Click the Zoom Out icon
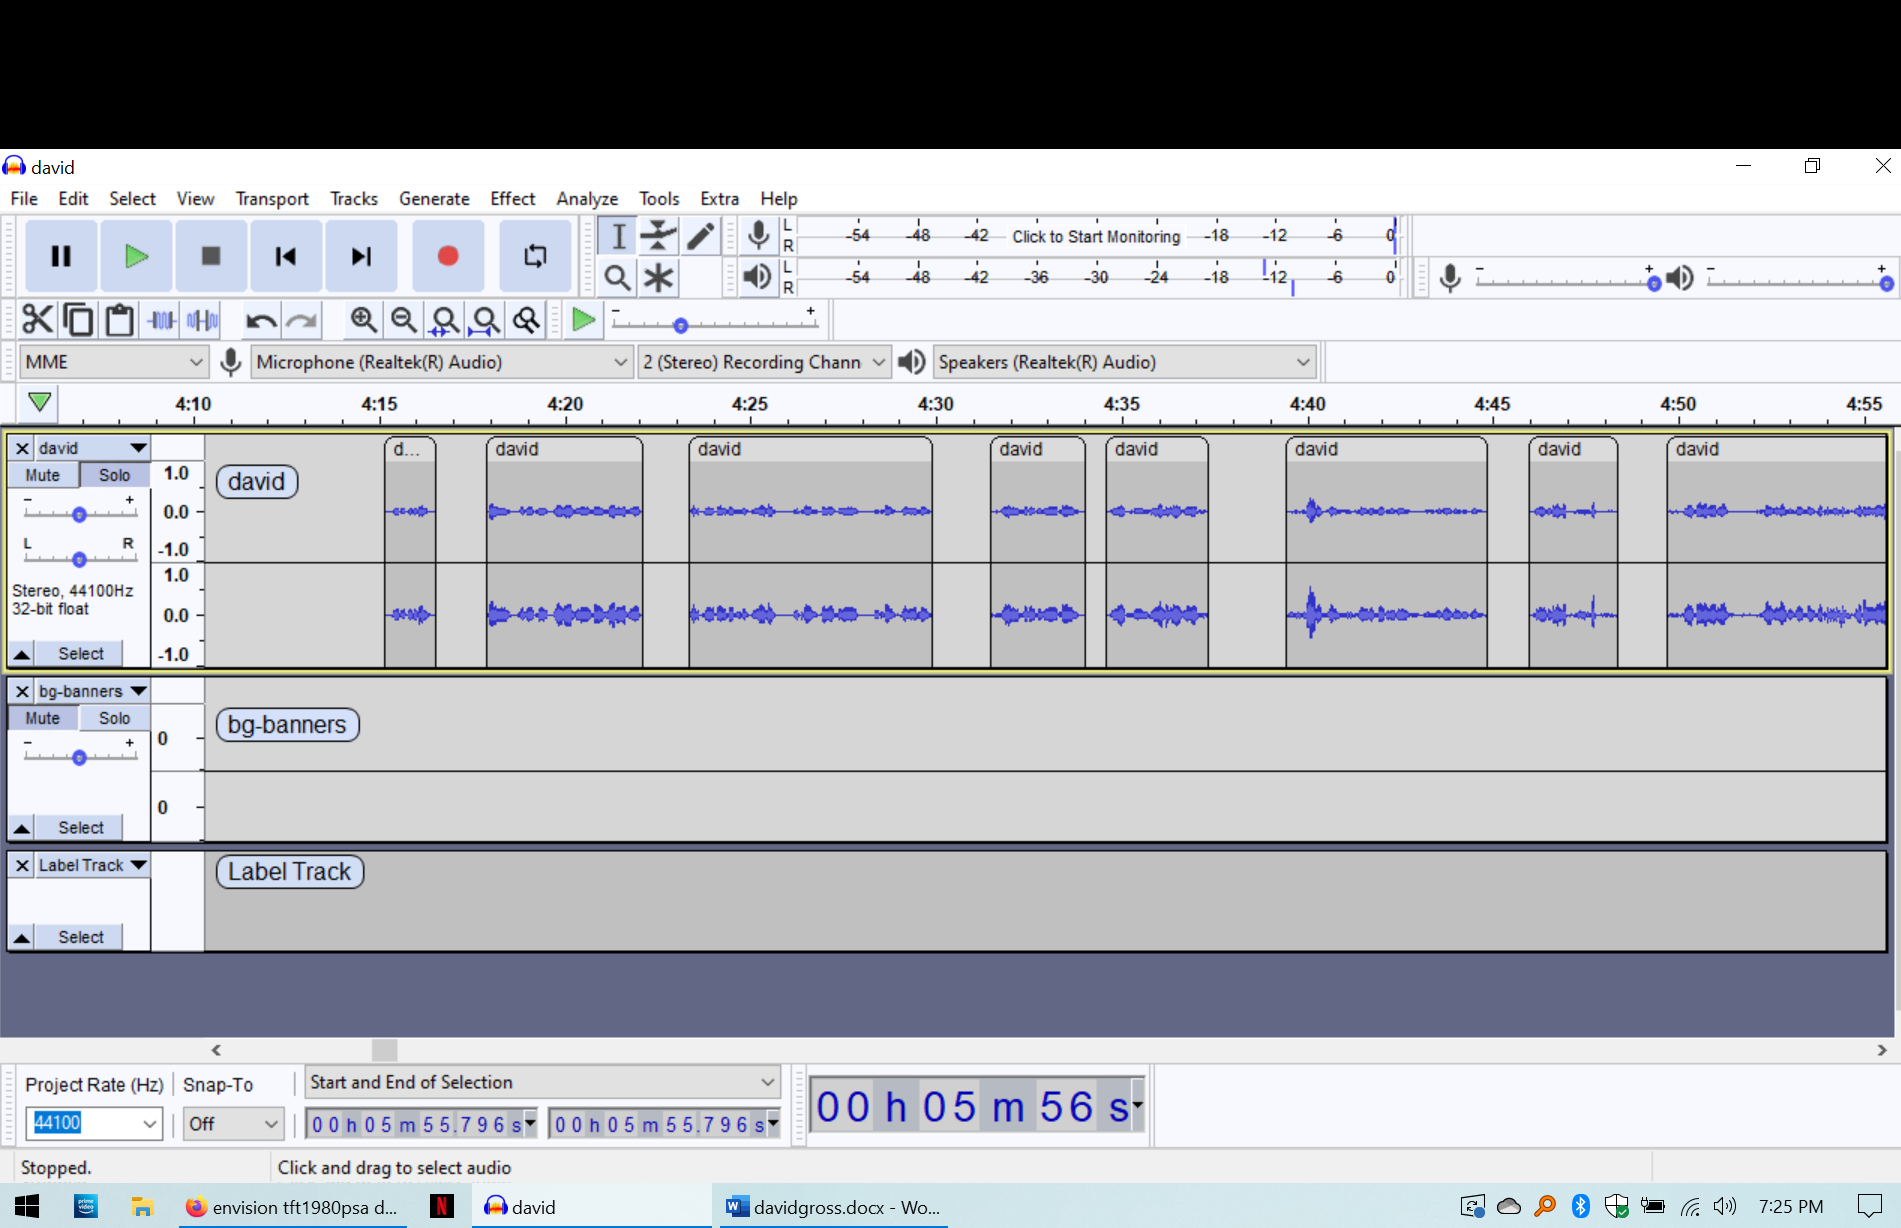The width and height of the screenshot is (1901, 1228). click(404, 320)
